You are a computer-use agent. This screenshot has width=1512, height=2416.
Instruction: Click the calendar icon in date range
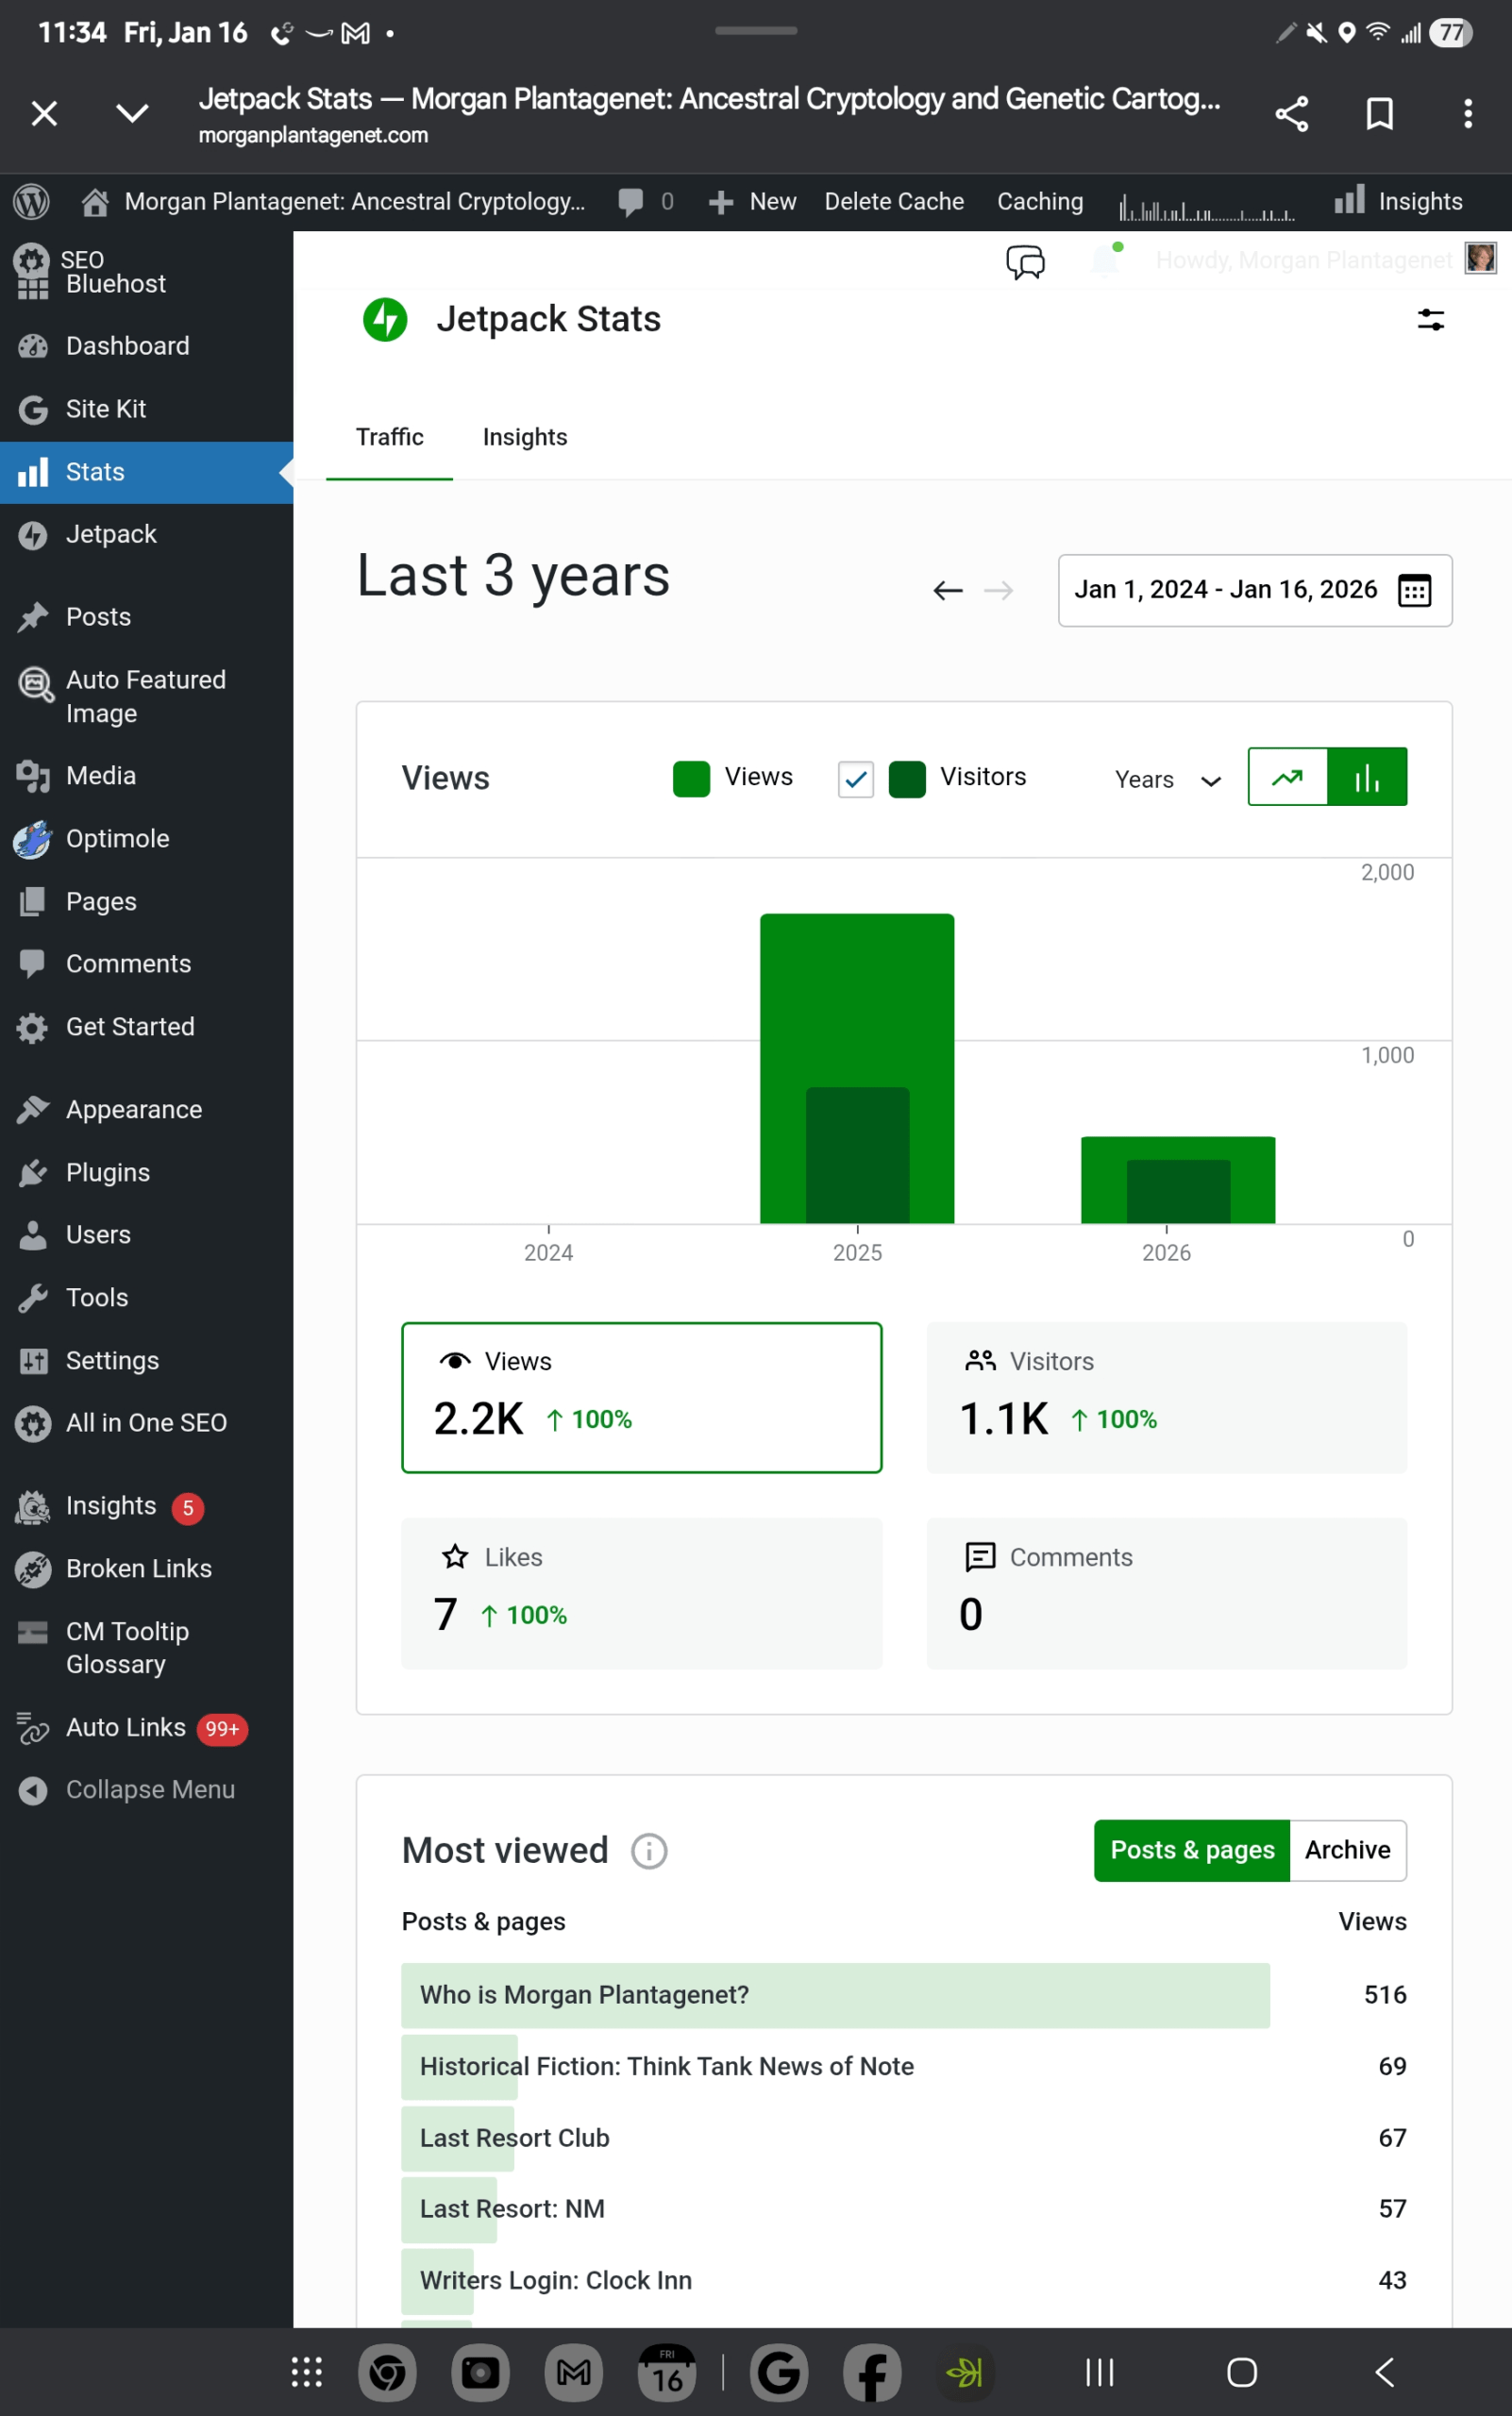tap(1414, 590)
